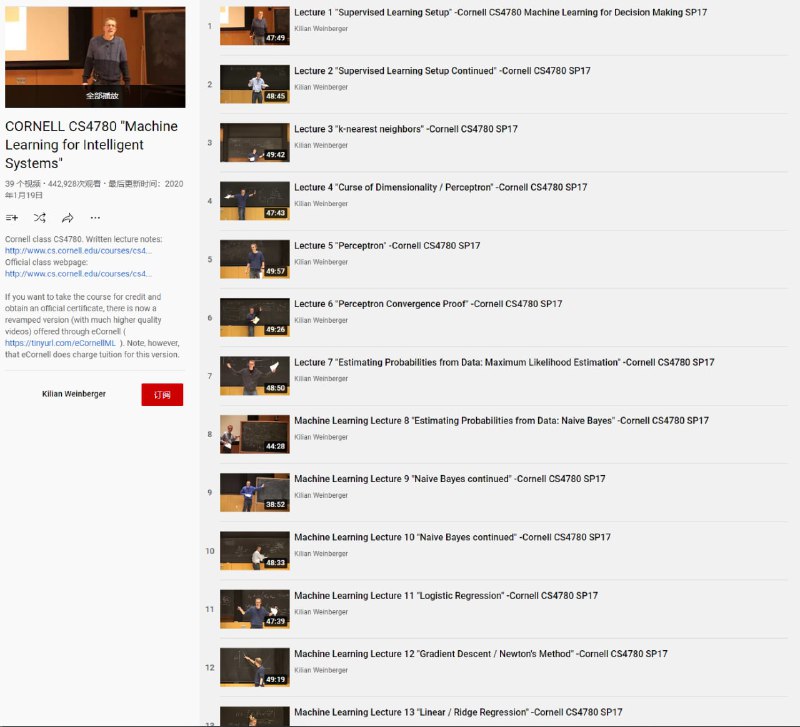Click the save playlist icon
The image size is (800, 727).
pos(12,217)
